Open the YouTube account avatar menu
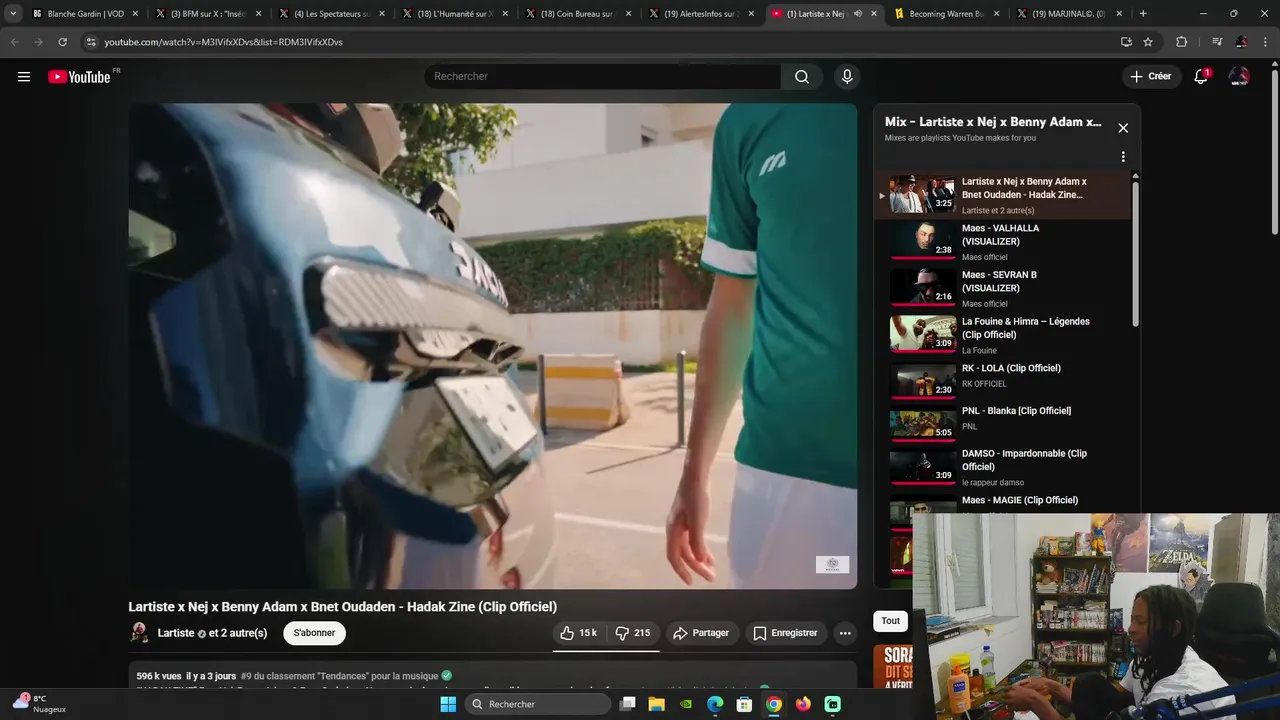Viewport: 1280px width, 720px height. [x=1239, y=77]
